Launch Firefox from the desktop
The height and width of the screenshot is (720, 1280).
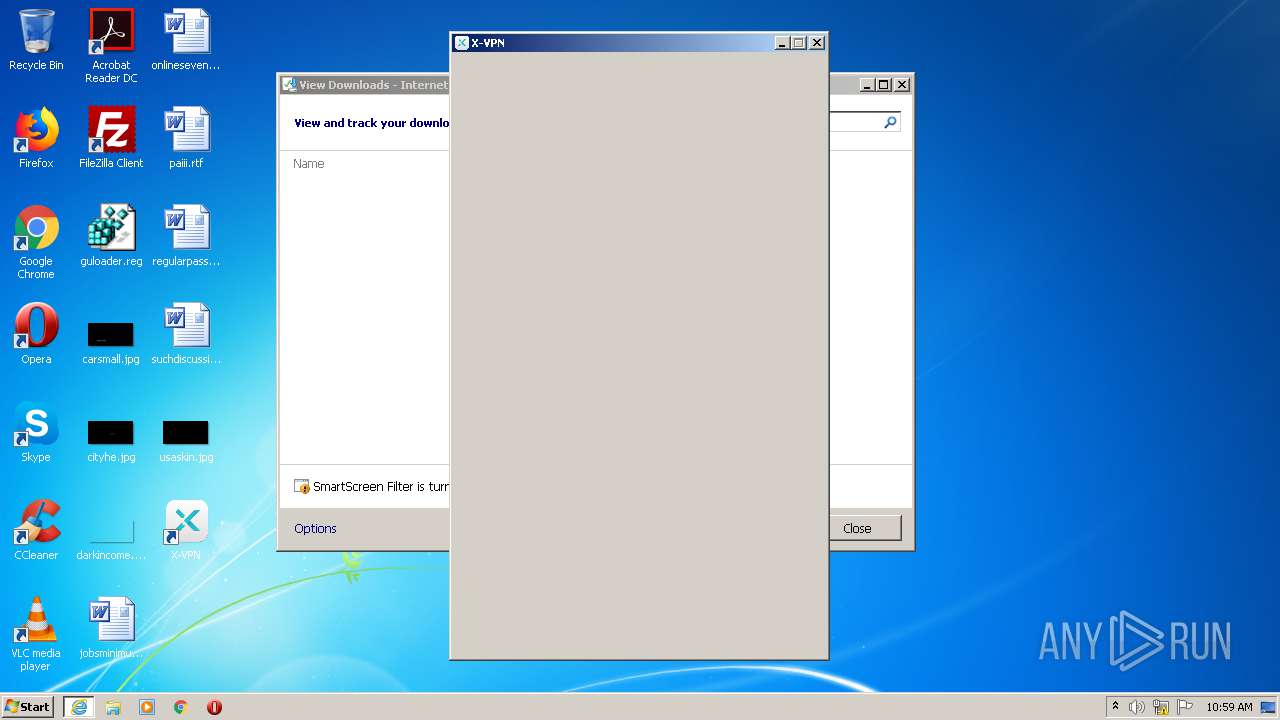click(36, 138)
